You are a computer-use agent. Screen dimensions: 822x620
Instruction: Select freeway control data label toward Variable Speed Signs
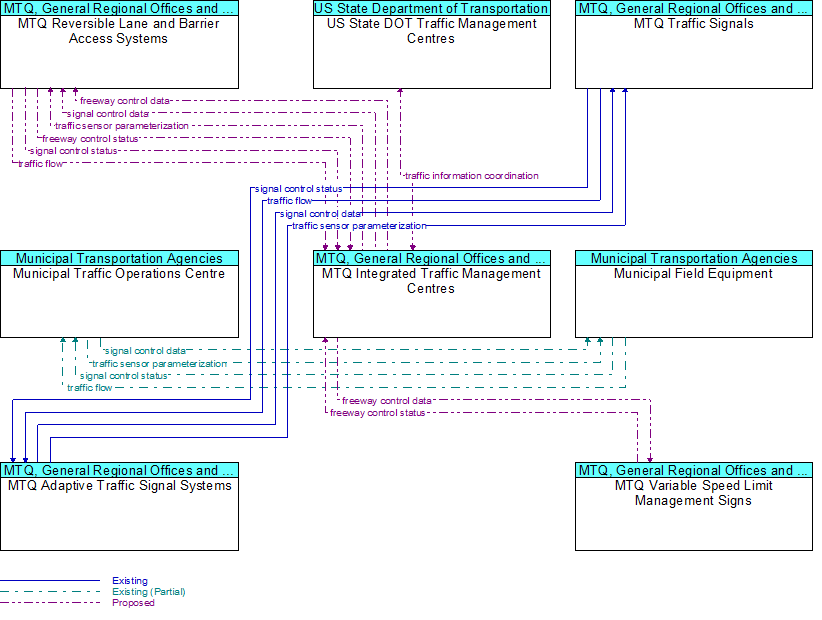coord(387,401)
